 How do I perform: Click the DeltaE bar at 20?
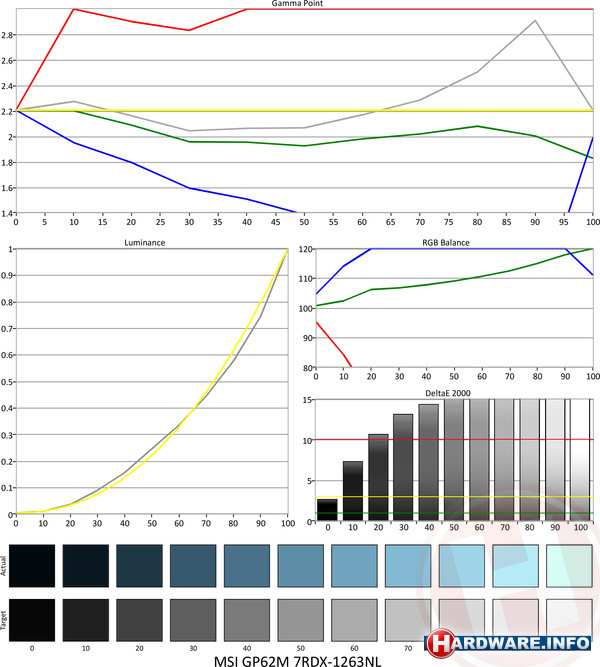point(378,475)
